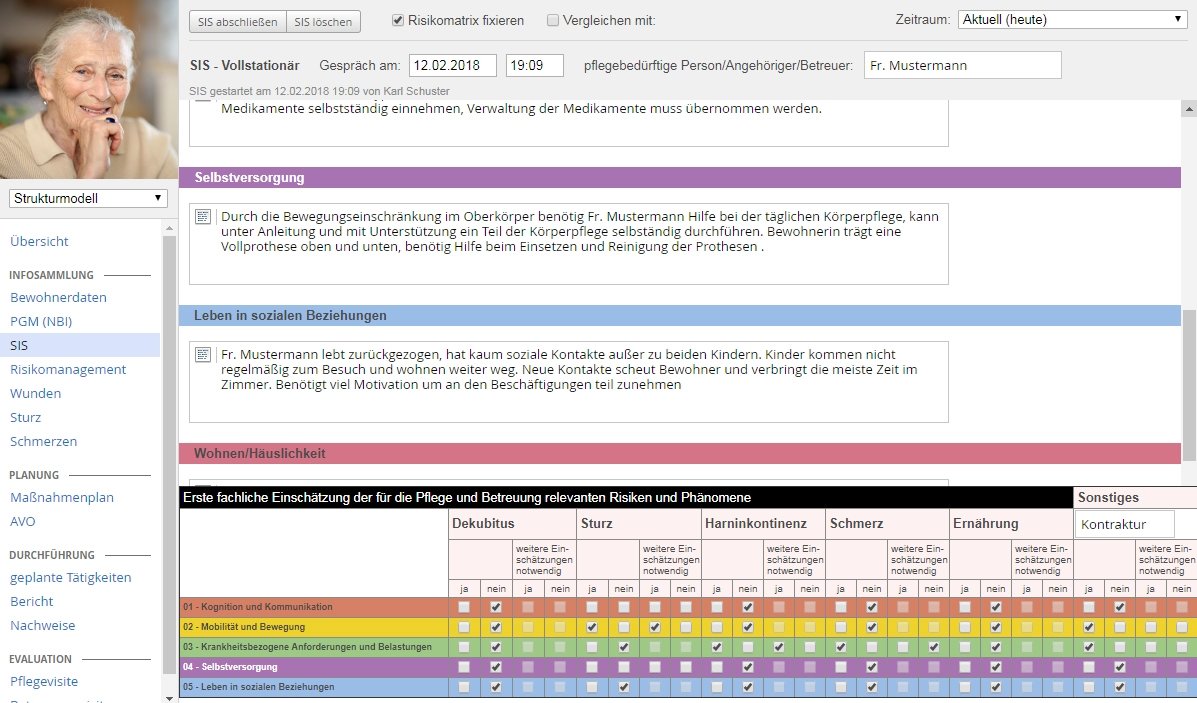Open text template icon in Selbstversorgung box

(x=202, y=217)
